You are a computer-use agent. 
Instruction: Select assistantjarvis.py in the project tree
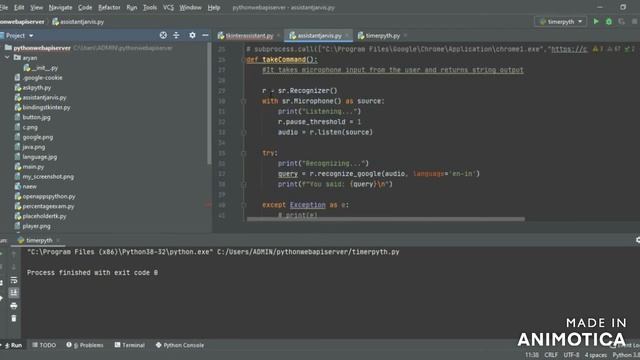[x=44, y=98]
